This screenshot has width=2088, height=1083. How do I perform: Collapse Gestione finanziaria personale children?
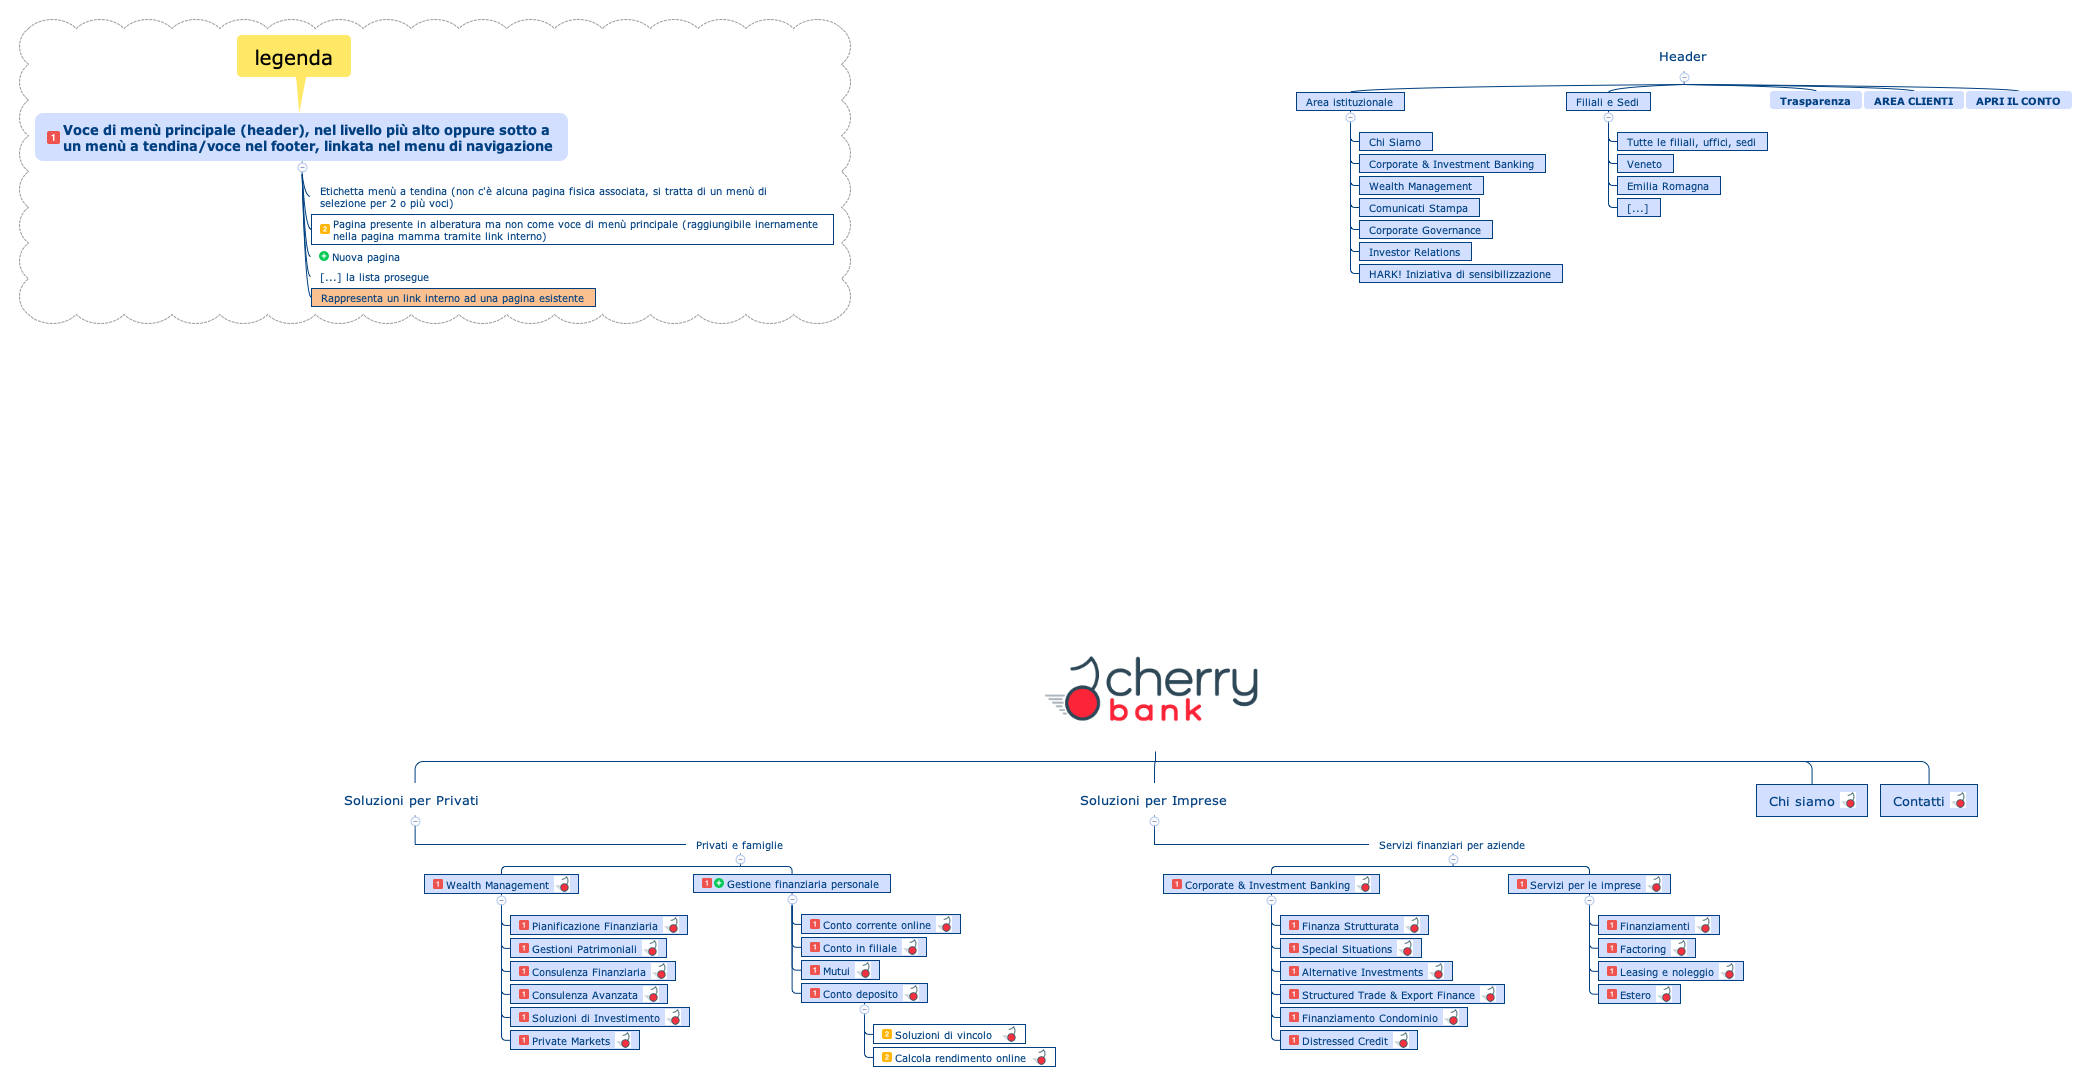792,899
